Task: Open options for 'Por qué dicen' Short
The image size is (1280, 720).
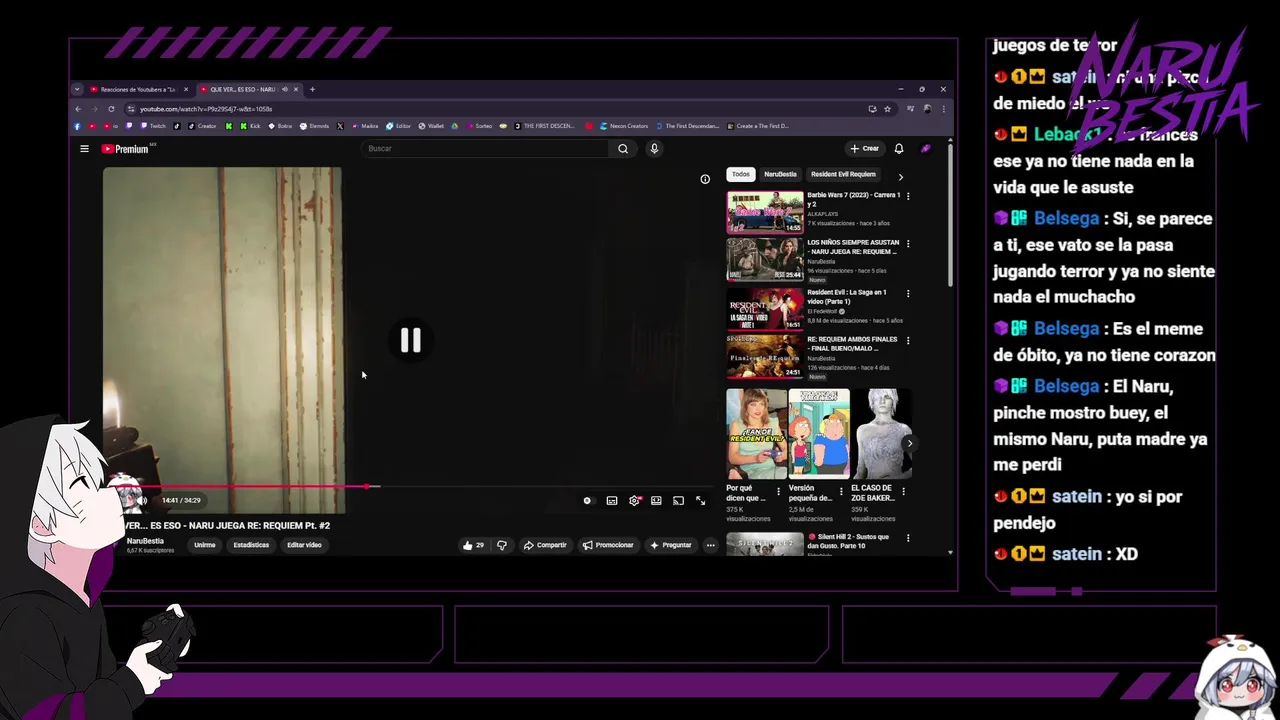Action: (778, 492)
